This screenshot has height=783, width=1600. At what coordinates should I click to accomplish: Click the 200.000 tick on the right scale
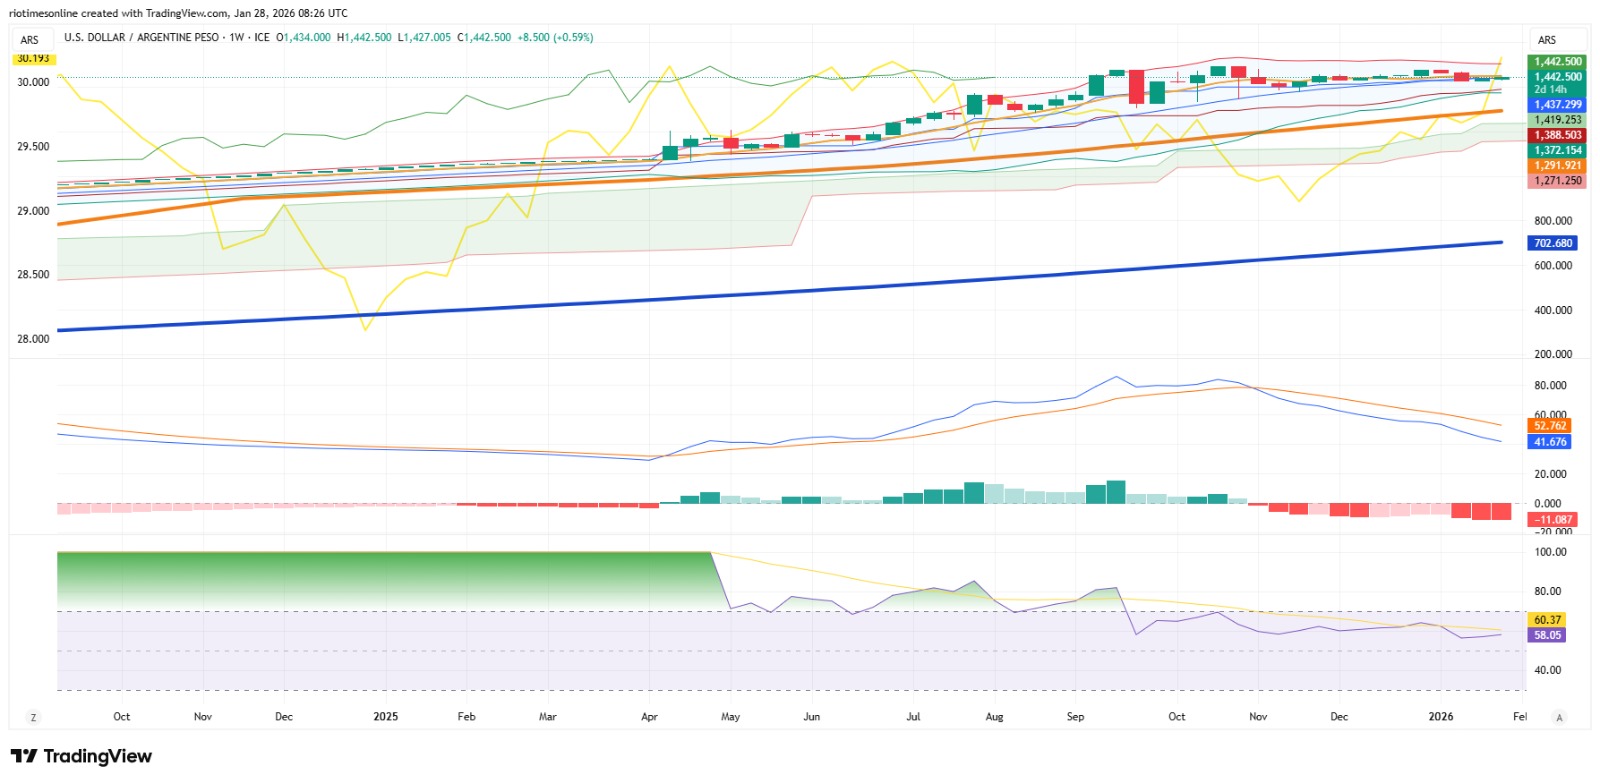click(x=1553, y=354)
